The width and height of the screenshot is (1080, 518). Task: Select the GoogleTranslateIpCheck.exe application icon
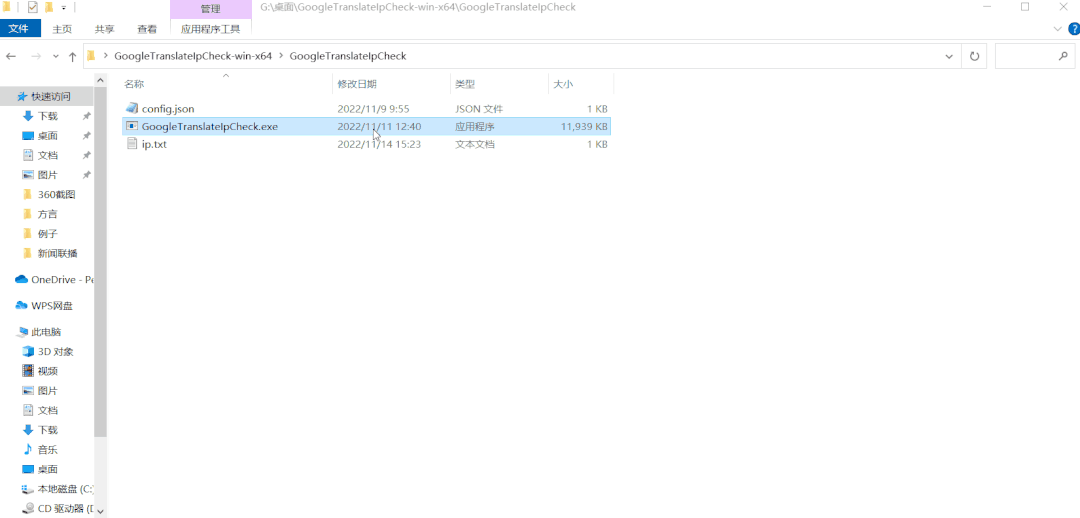[x=132, y=127]
